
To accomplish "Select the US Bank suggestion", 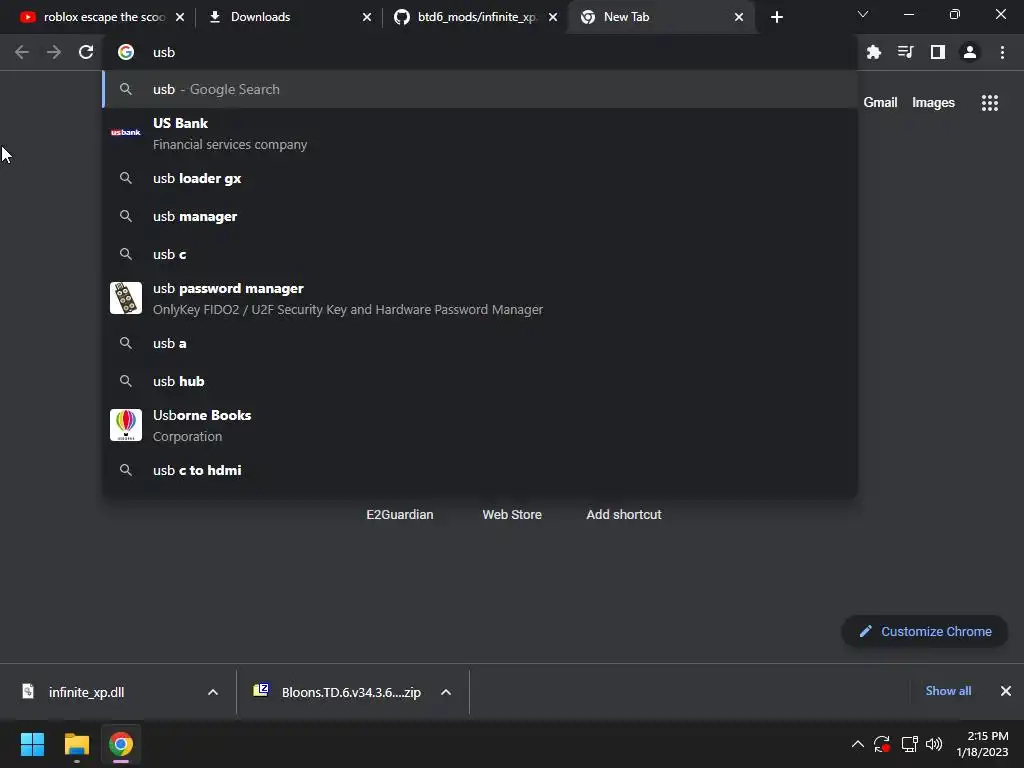I will pyautogui.click(x=480, y=134).
